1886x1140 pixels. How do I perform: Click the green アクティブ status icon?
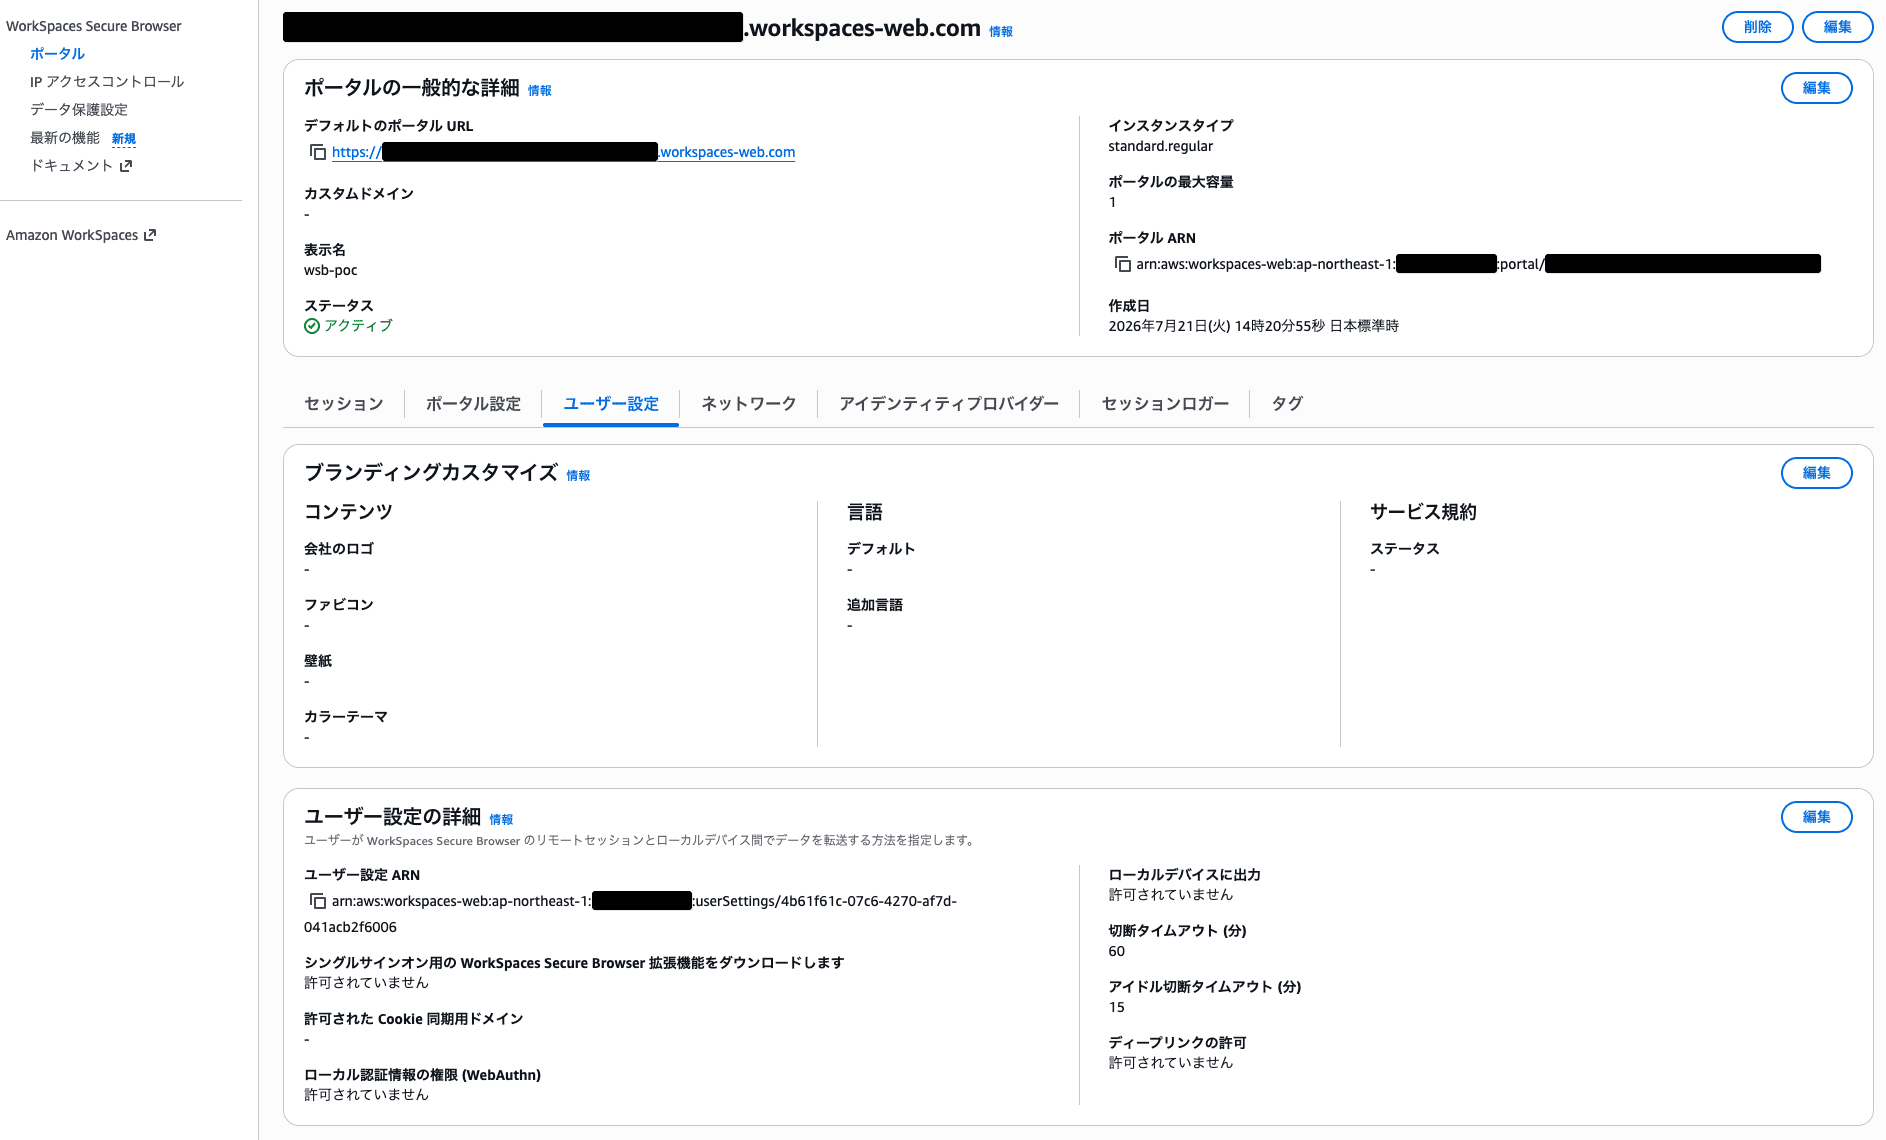coord(312,326)
